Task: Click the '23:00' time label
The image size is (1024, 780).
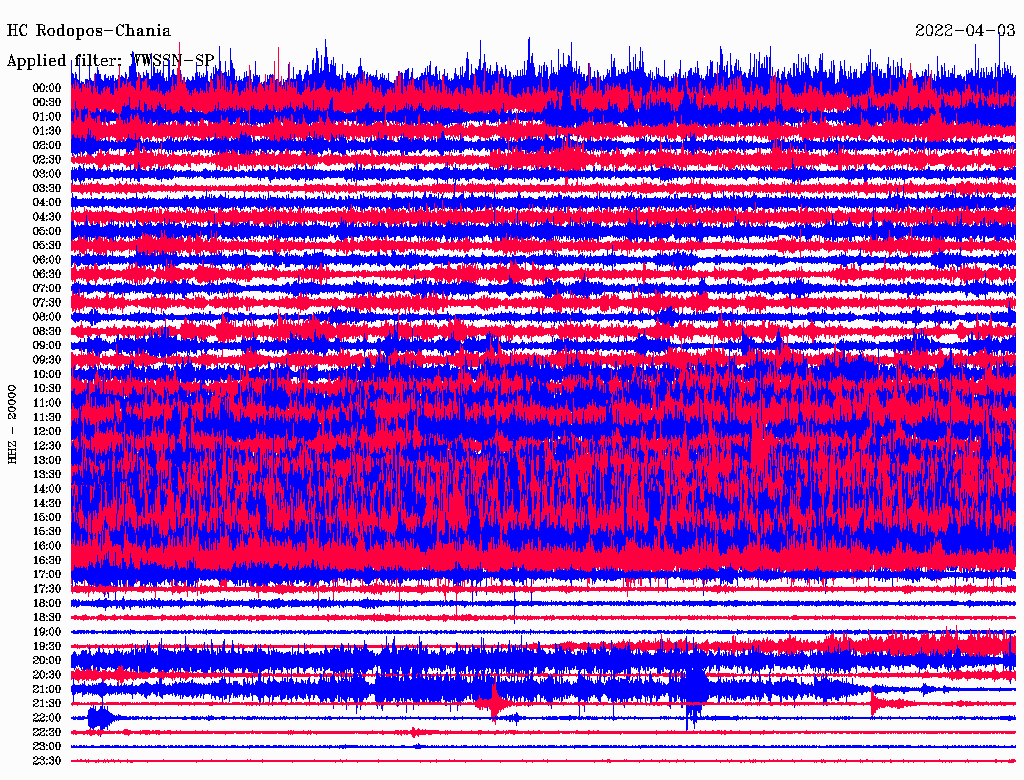Action: coord(47,747)
